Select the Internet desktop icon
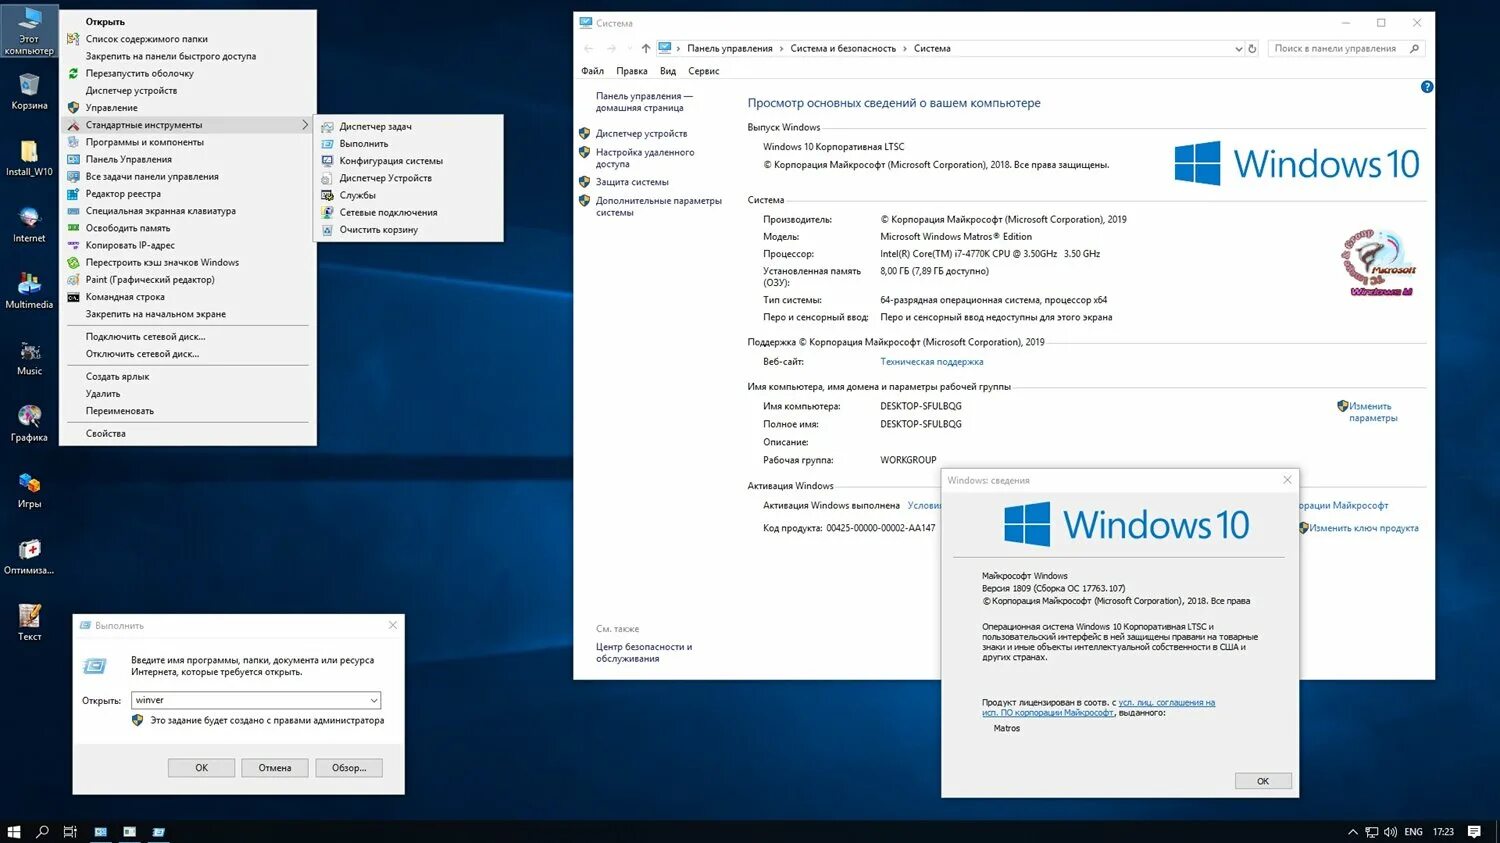Viewport: 1500px width, 843px height. pos(29,225)
